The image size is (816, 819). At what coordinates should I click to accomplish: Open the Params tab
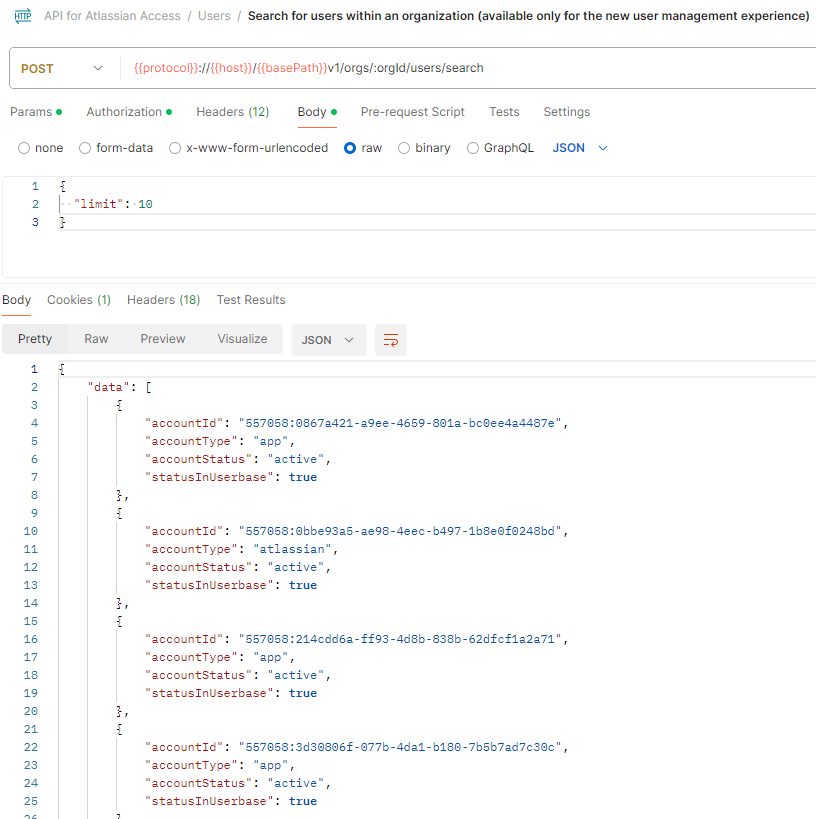tap(36, 112)
